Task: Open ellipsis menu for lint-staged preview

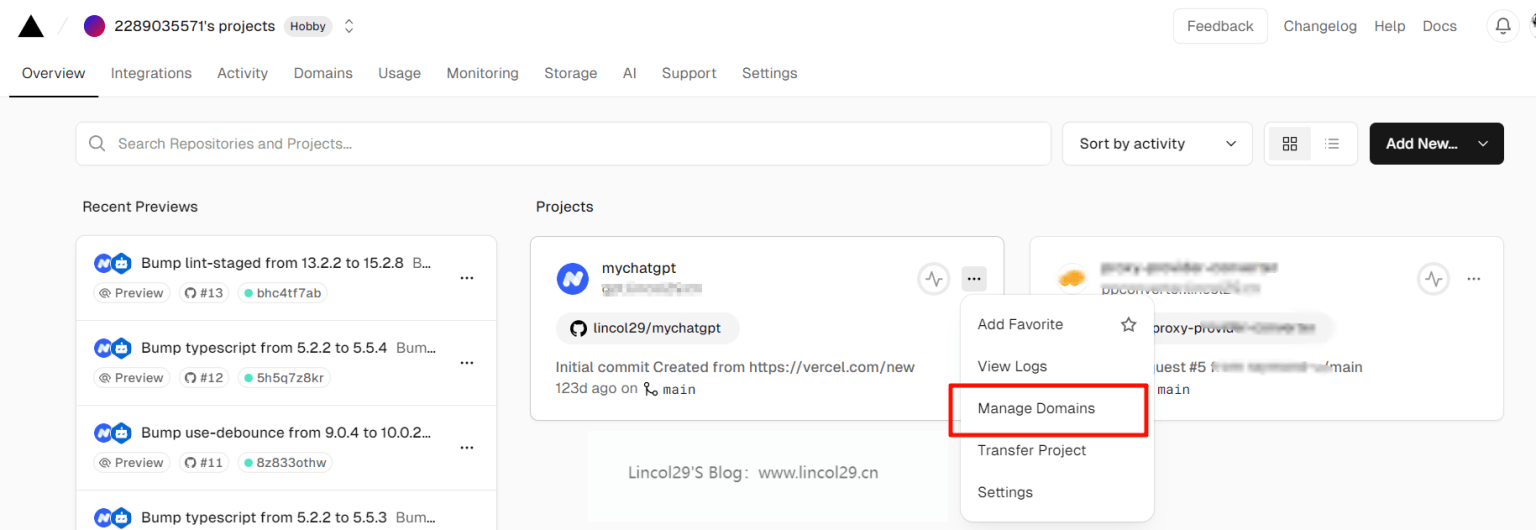Action: click(x=466, y=278)
